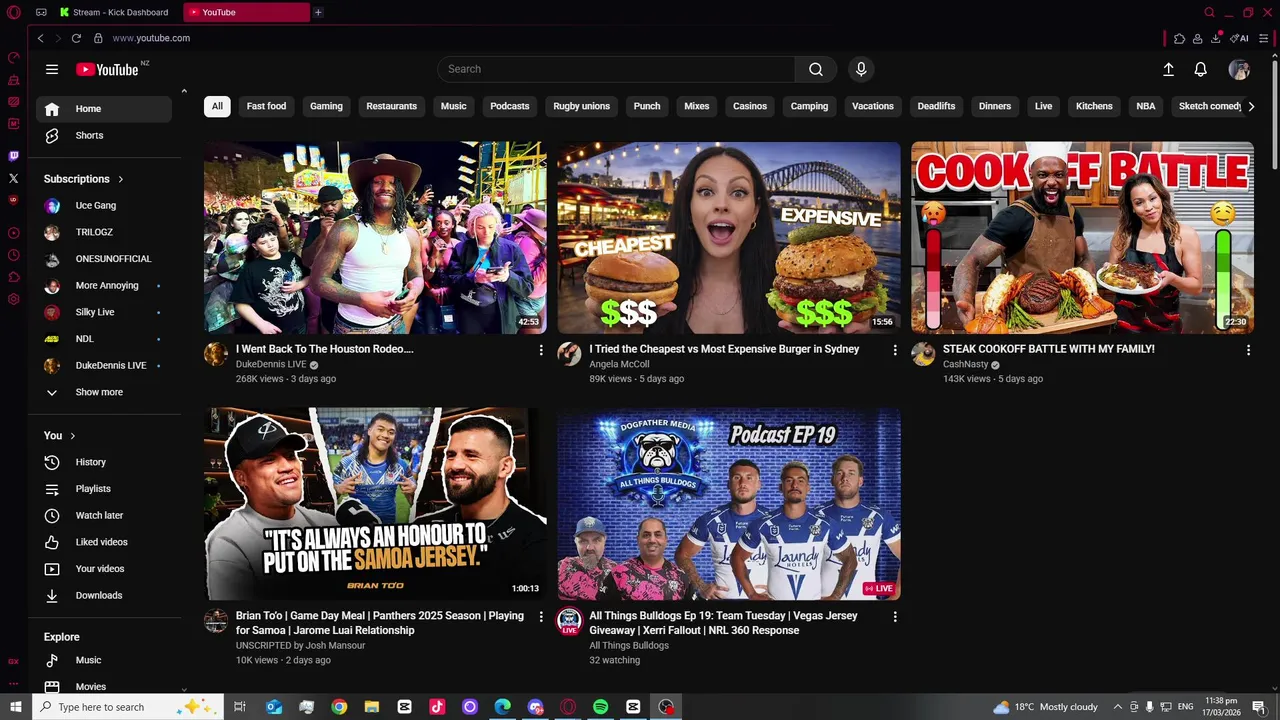1280x720 pixels.
Task: Open the YouTube hamburger guide menu
Action: [52, 69]
